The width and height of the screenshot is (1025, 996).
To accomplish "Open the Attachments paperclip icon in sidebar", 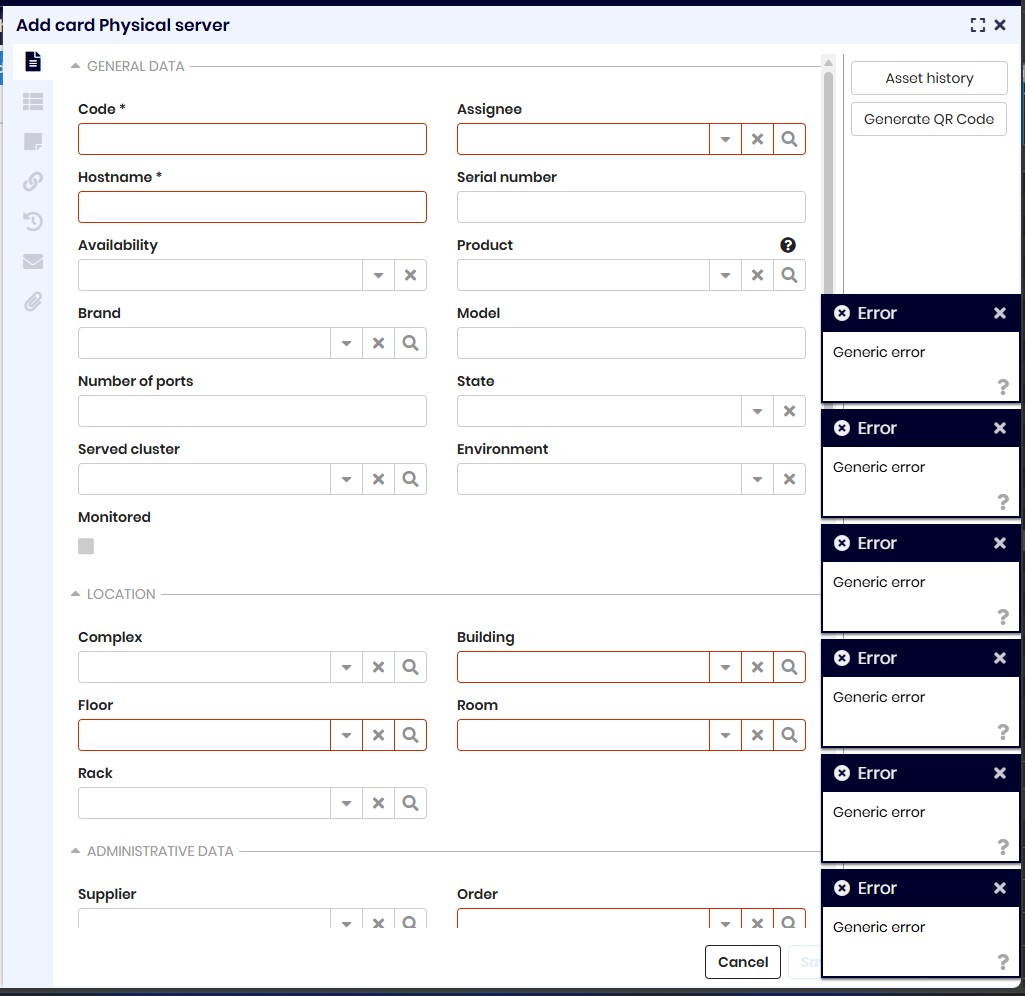I will click(33, 301).
